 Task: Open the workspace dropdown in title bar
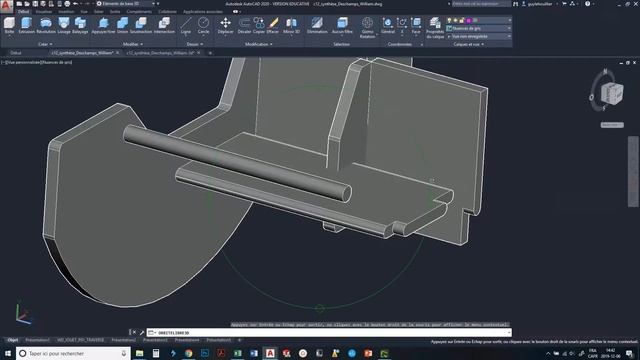[128, 4]
